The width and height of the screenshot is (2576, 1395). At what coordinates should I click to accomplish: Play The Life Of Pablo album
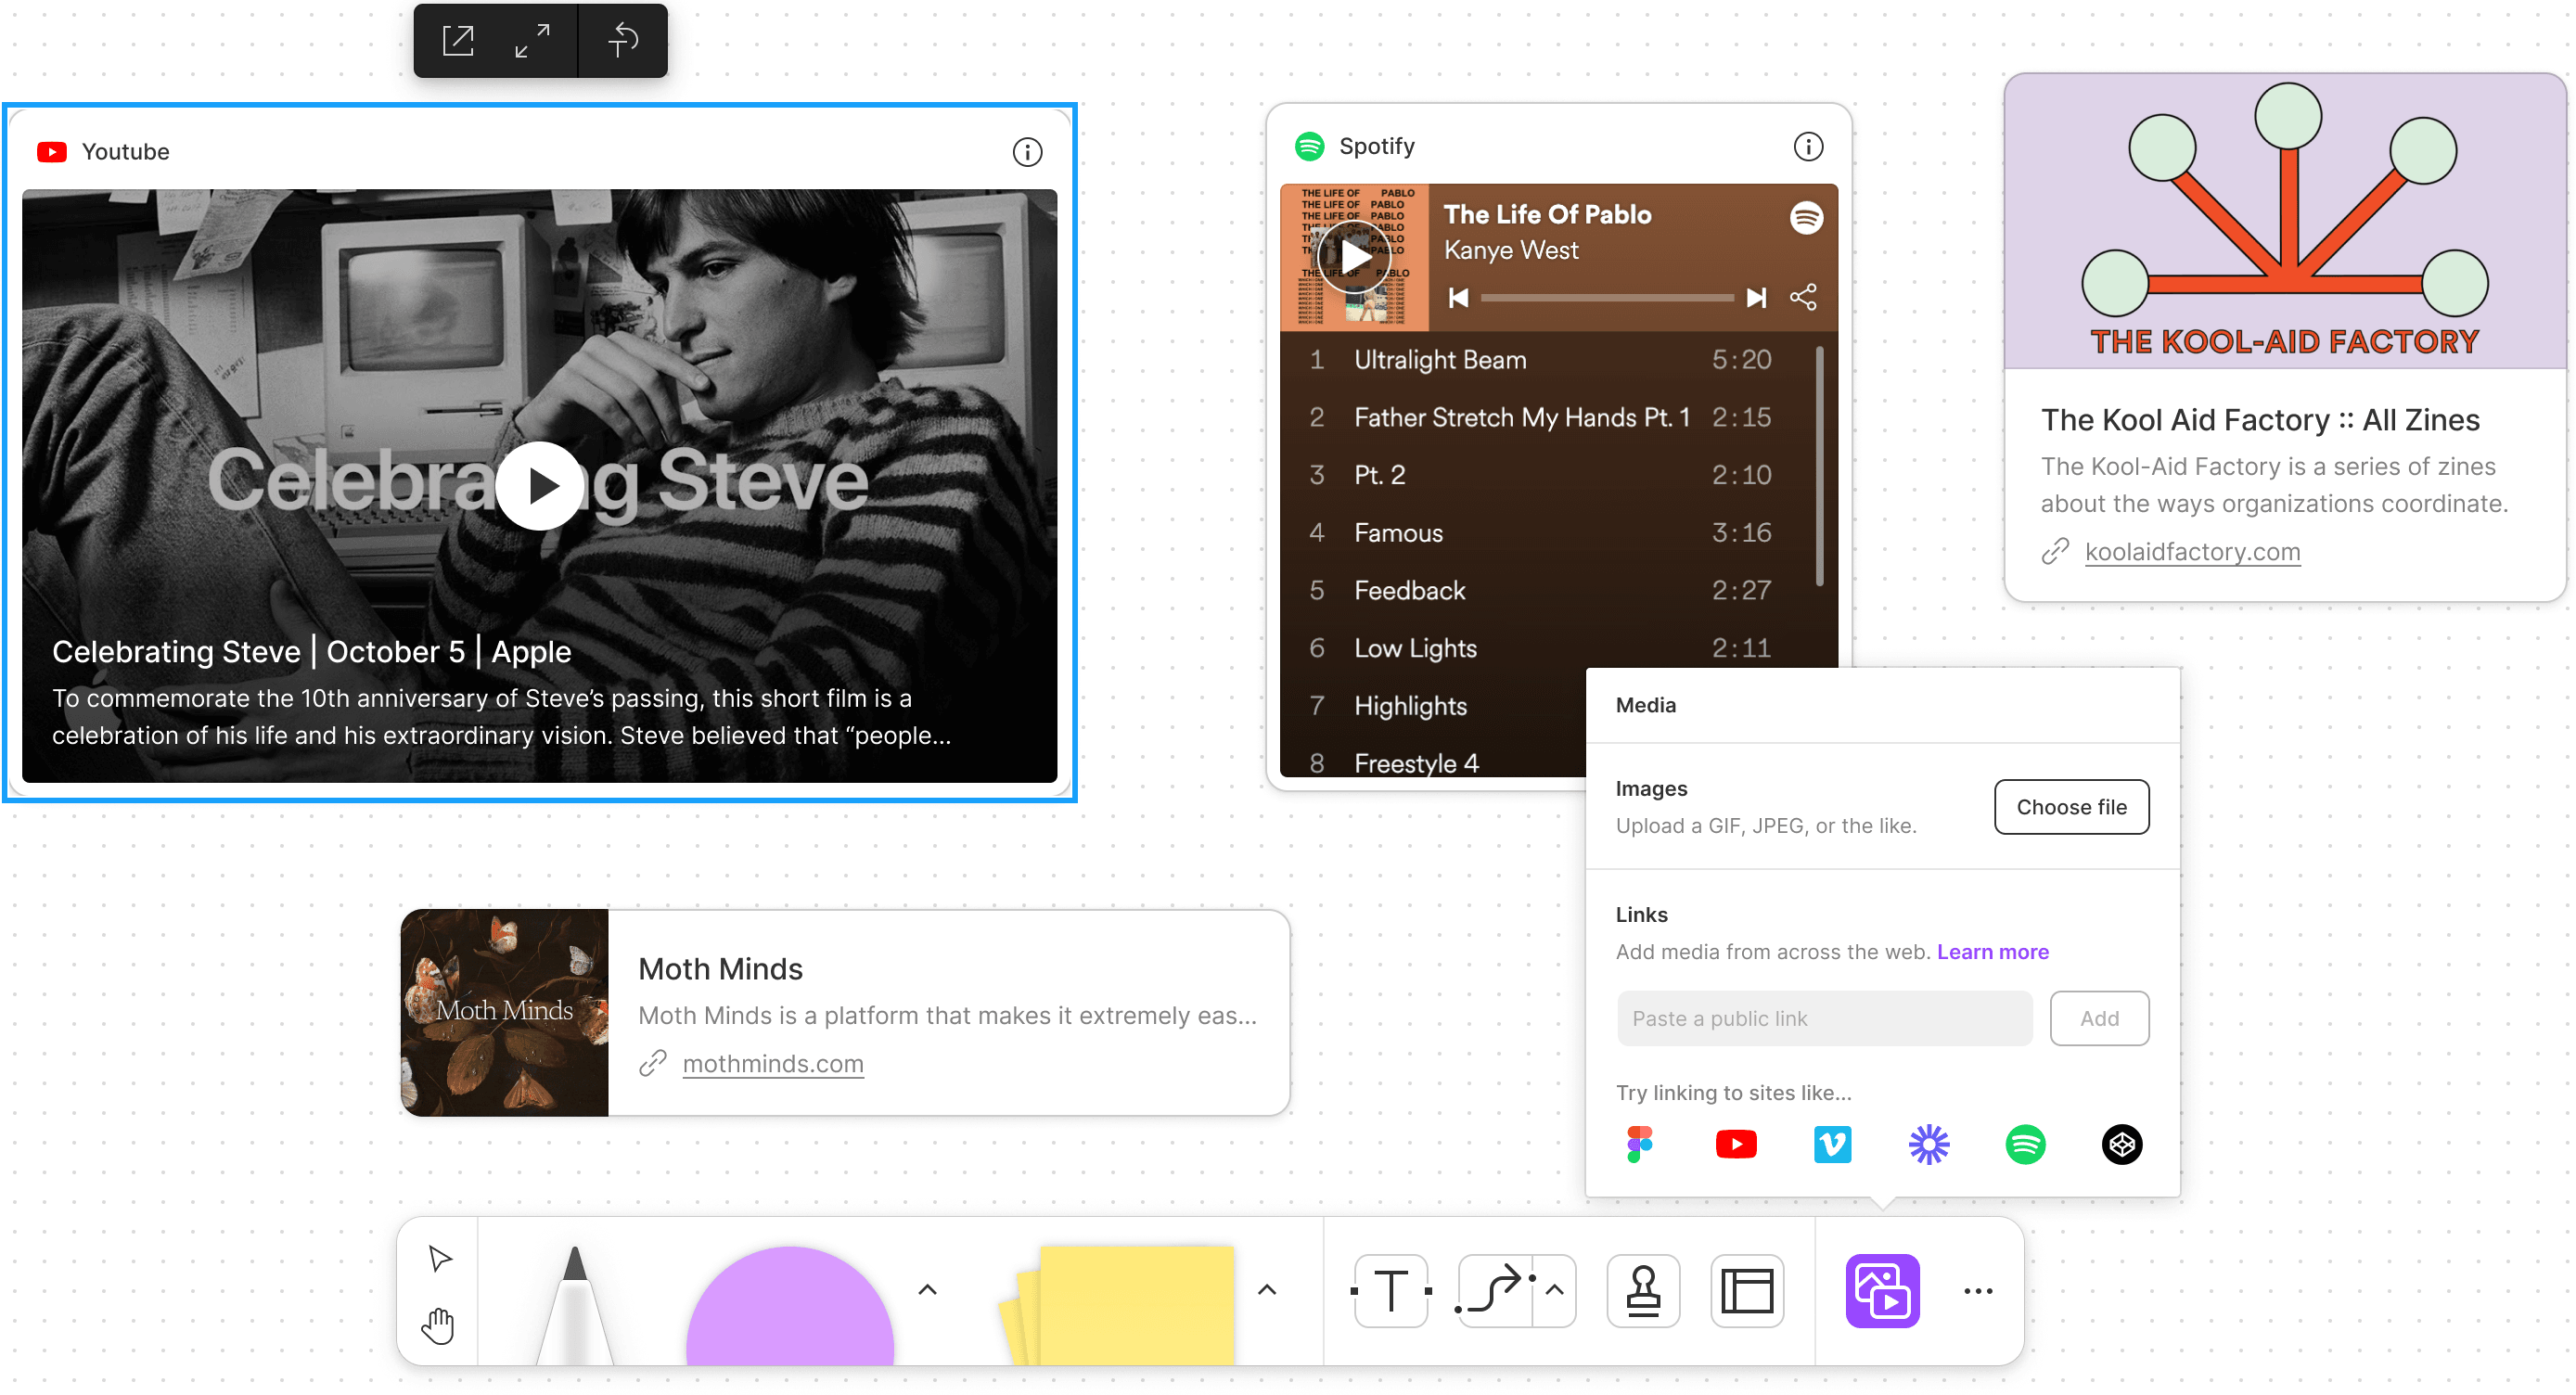tap(1354, 256)
